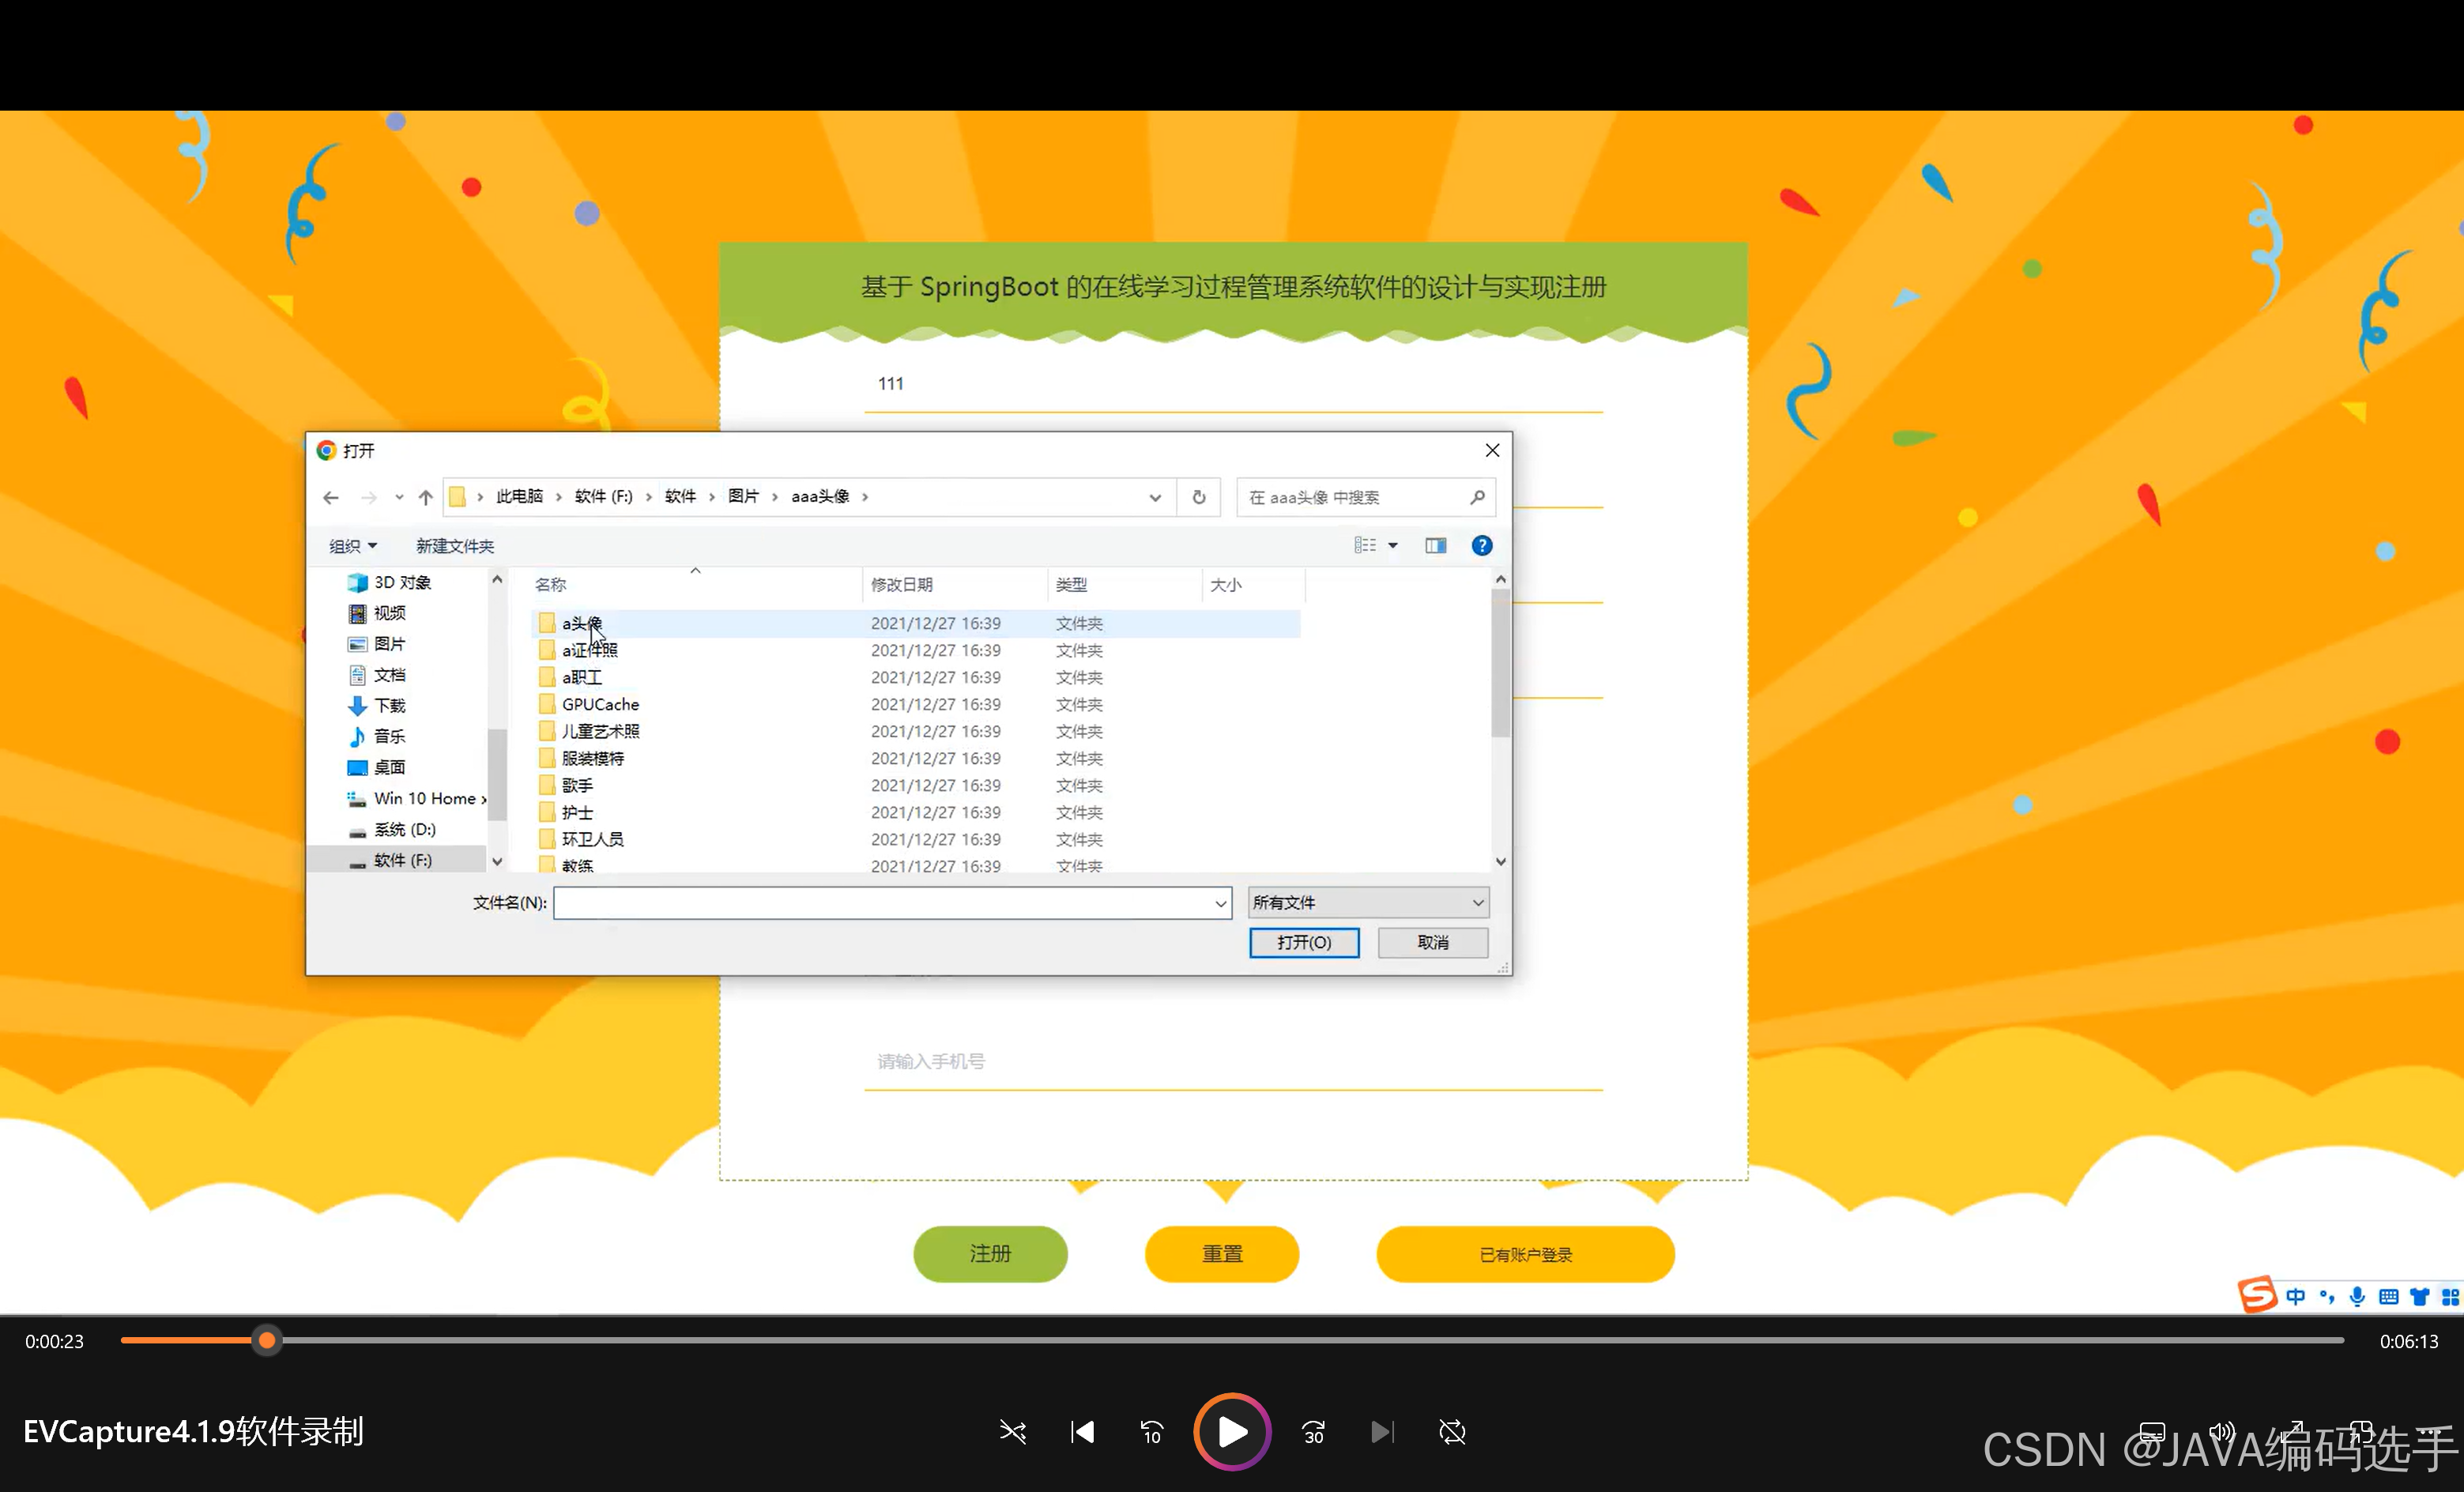Open the view layout icon in the dialog toolbar
This screenshot has height=1492, width=2464.
pos(1365,545)
